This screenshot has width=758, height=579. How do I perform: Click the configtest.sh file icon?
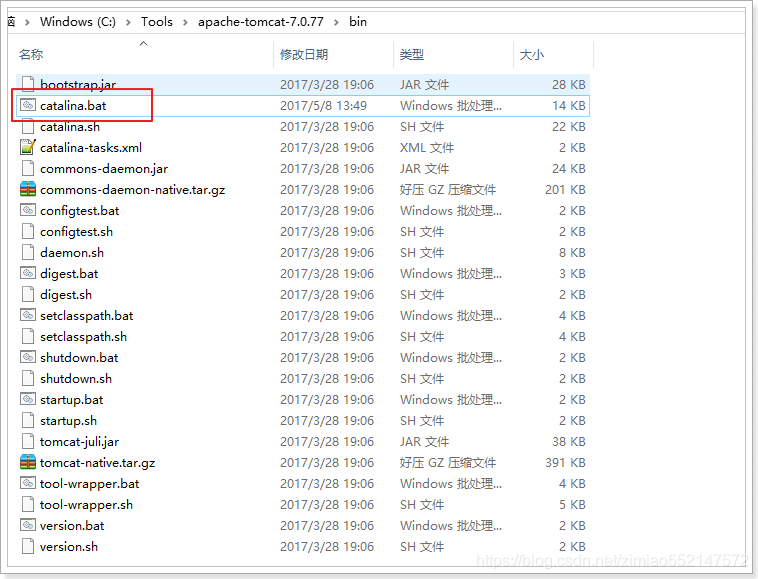pyautogui.click(x=28, y=231)
